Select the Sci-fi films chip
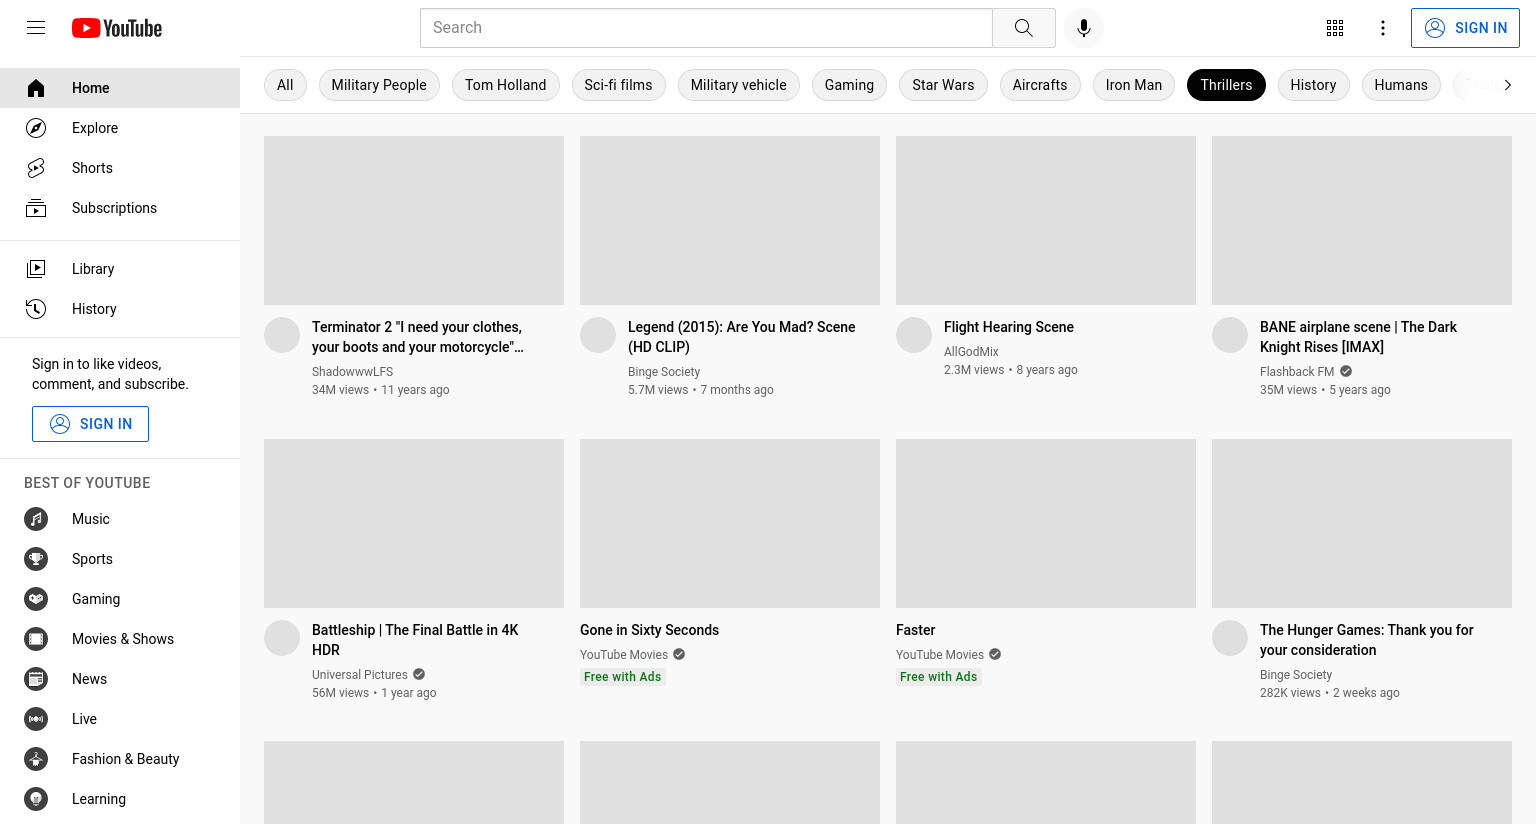1536x824 pixels. (618, 85)
